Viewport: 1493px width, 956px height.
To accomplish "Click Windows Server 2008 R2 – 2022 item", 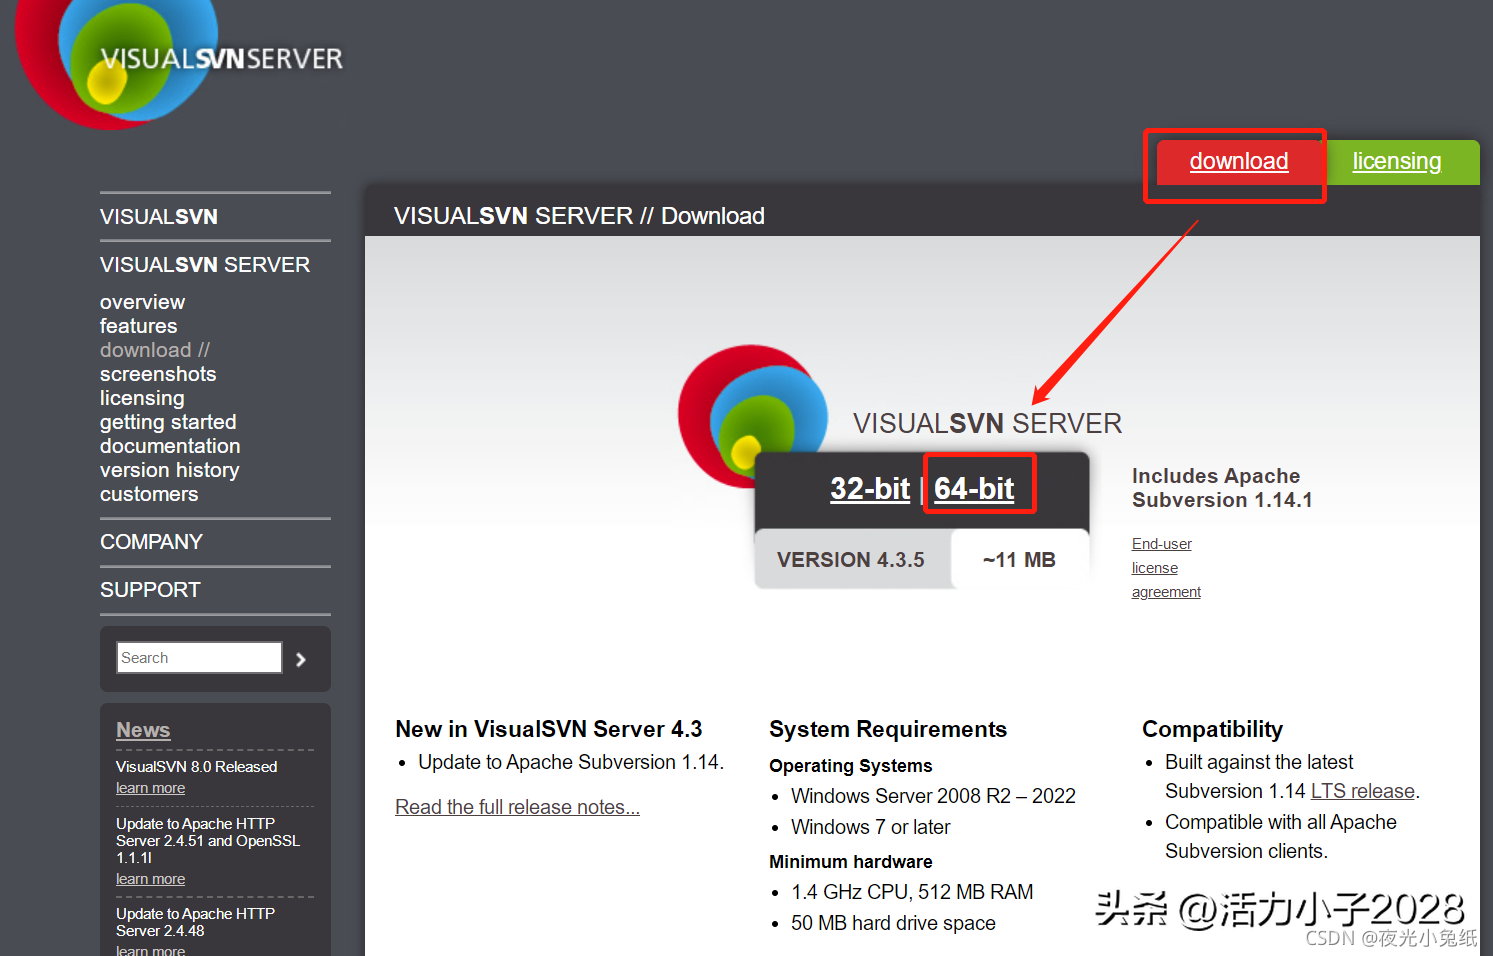I will pyautogui.click(x=933, y=796).
